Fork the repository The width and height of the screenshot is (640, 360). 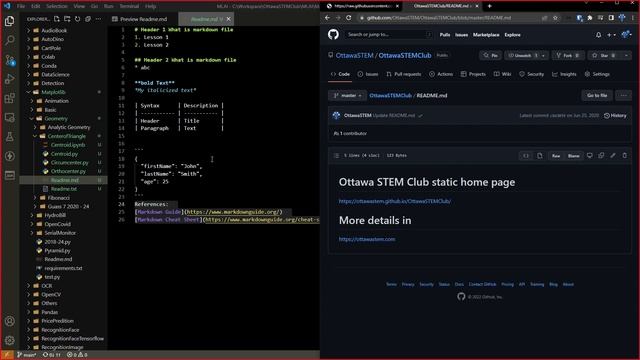pos(568,56)
